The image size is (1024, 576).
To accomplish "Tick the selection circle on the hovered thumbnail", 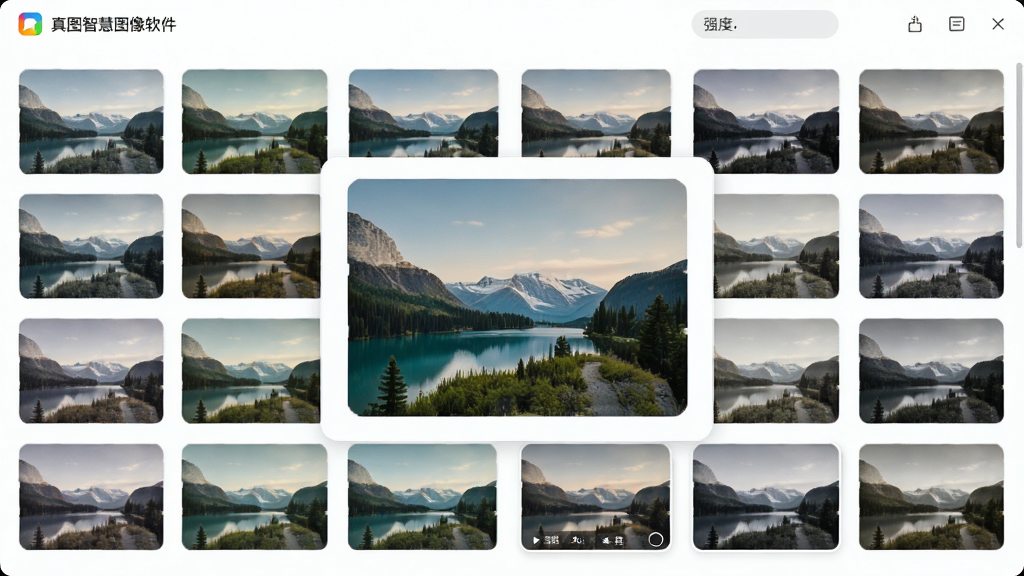I will point(656,539).
